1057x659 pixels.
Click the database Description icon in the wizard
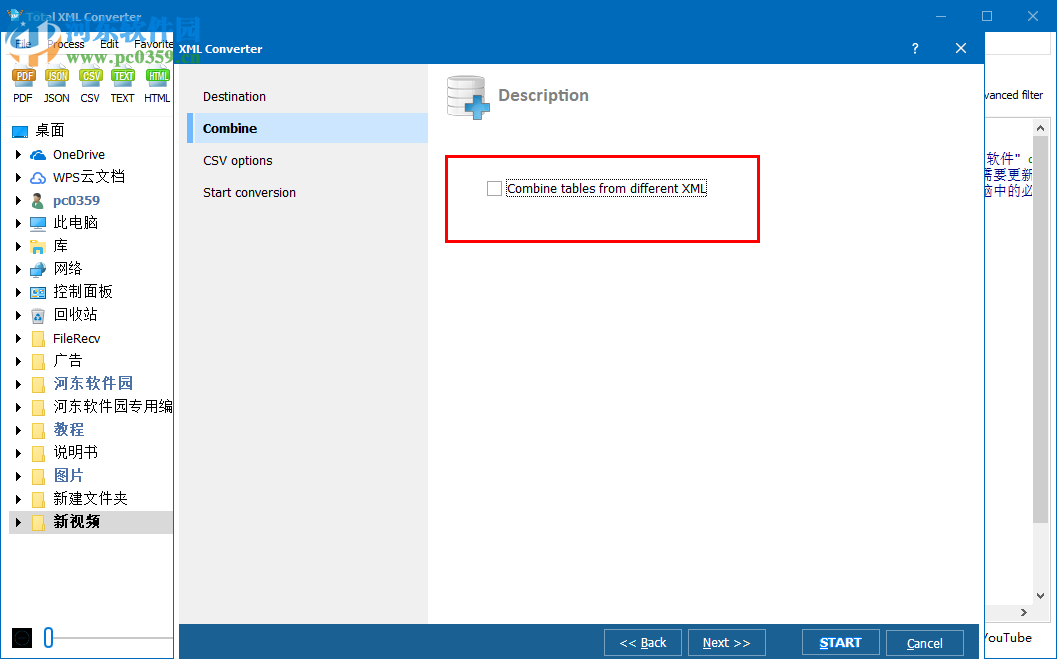pos(467,95)
